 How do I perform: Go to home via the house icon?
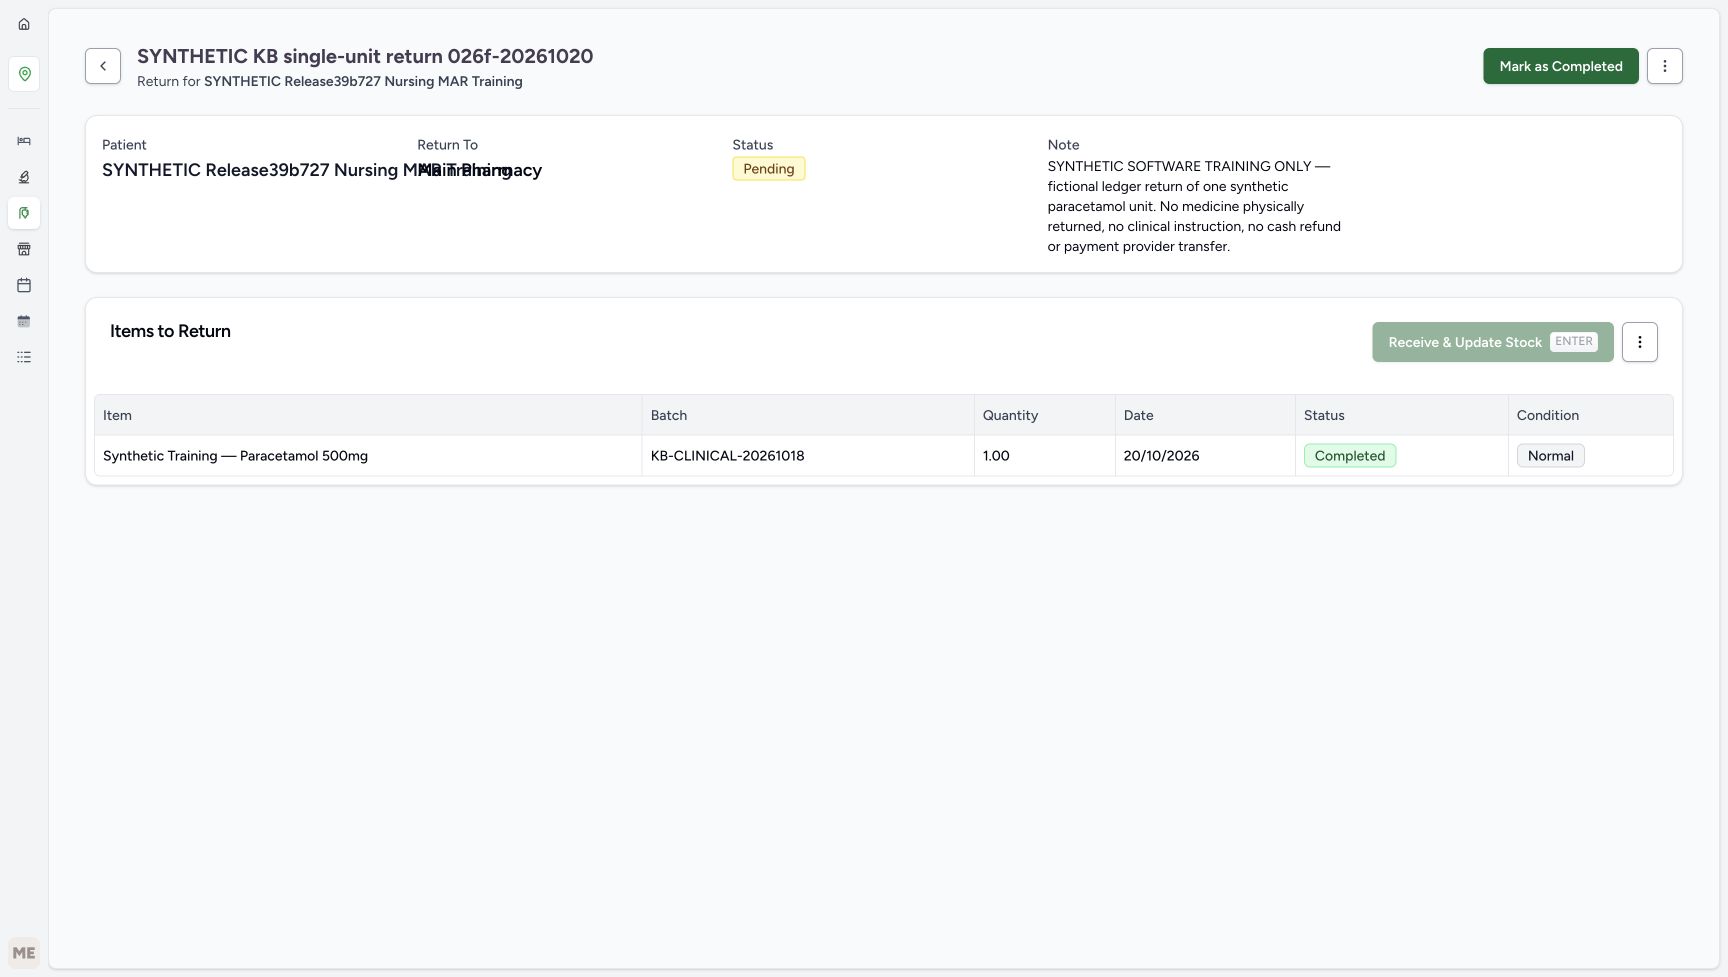(24, 24)
